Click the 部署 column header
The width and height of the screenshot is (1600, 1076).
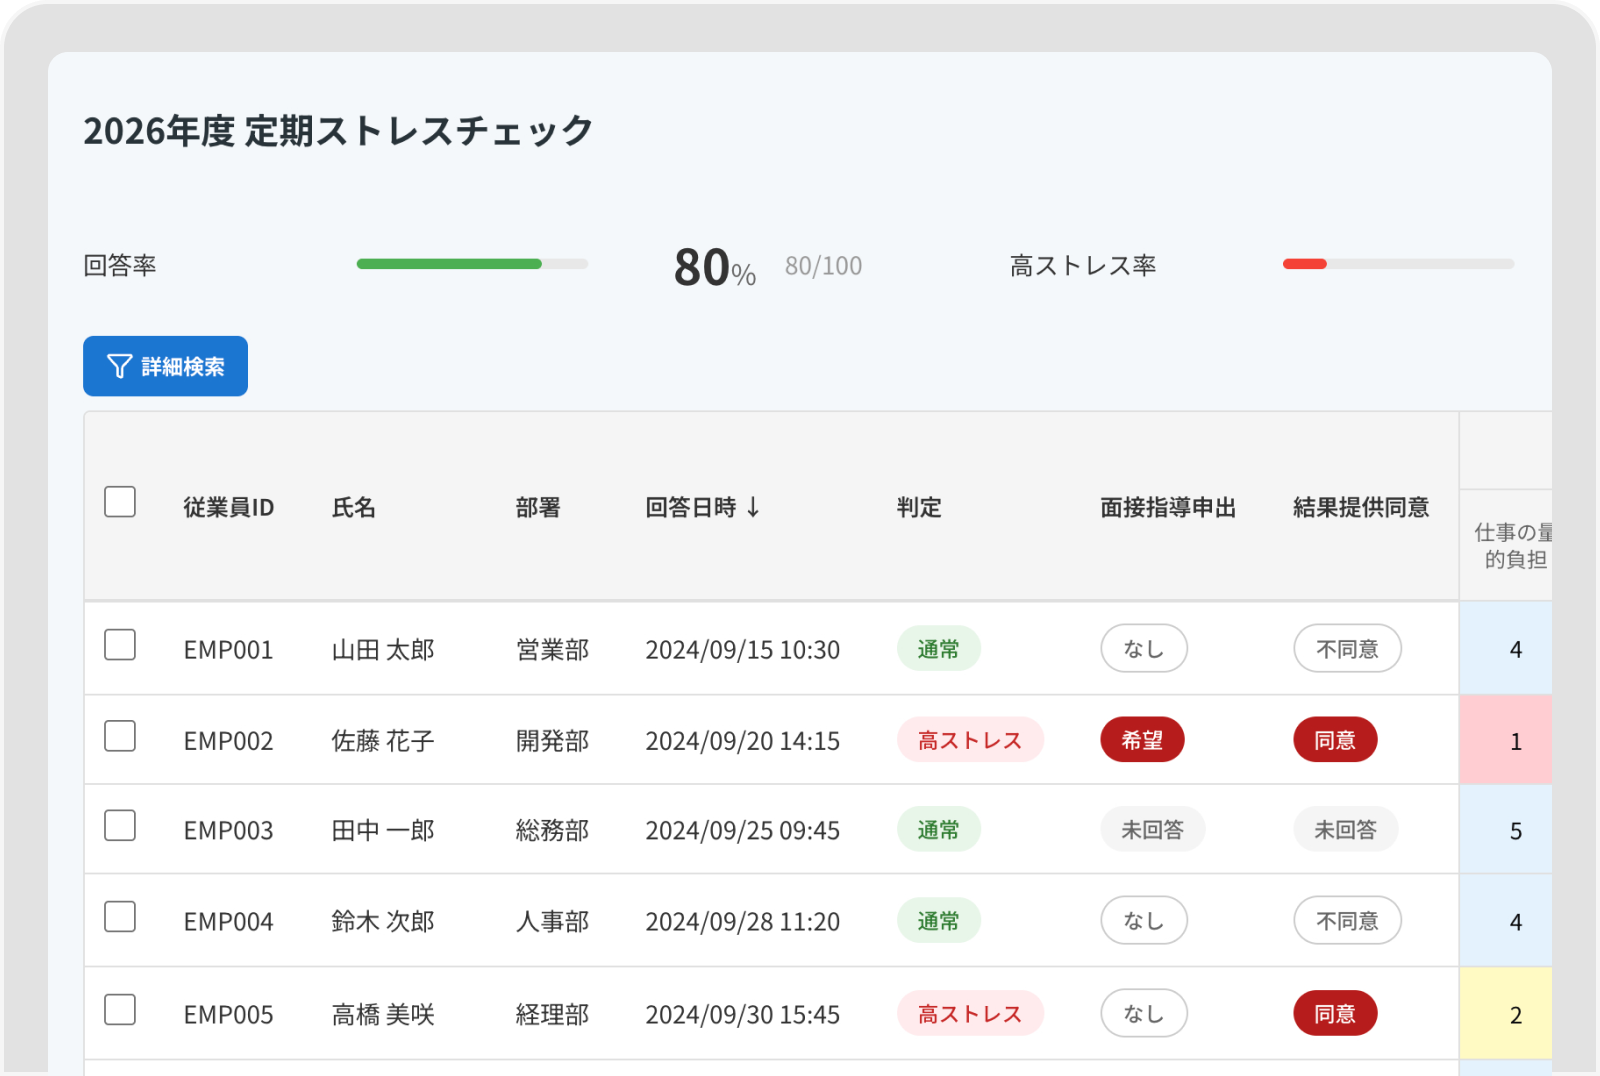coord(538,507)
